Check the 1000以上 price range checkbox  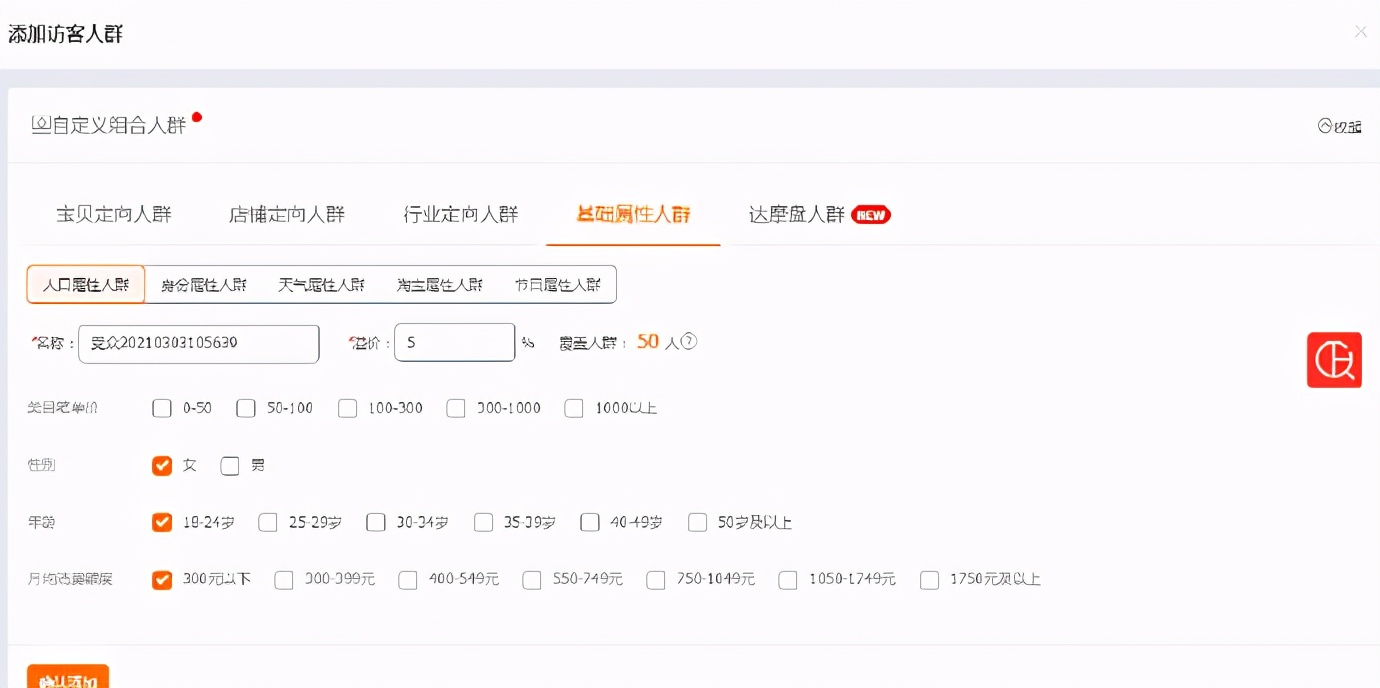[574, 408]
